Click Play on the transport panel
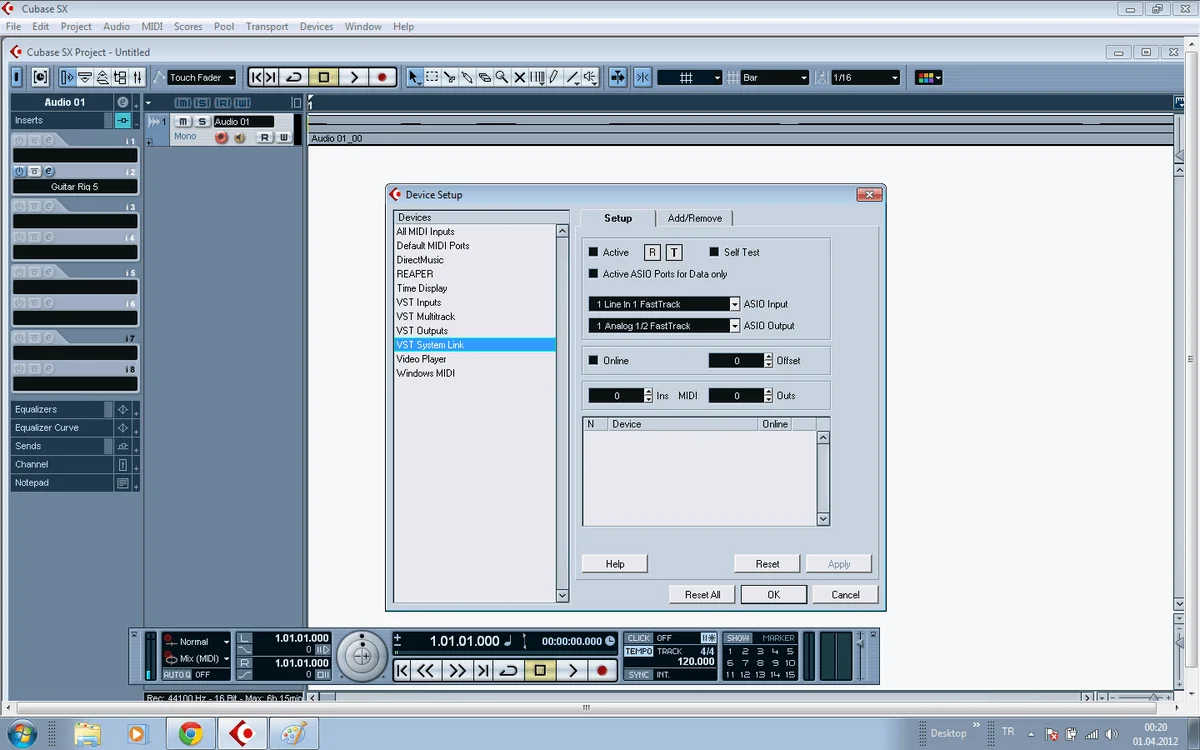 [573, 670]
